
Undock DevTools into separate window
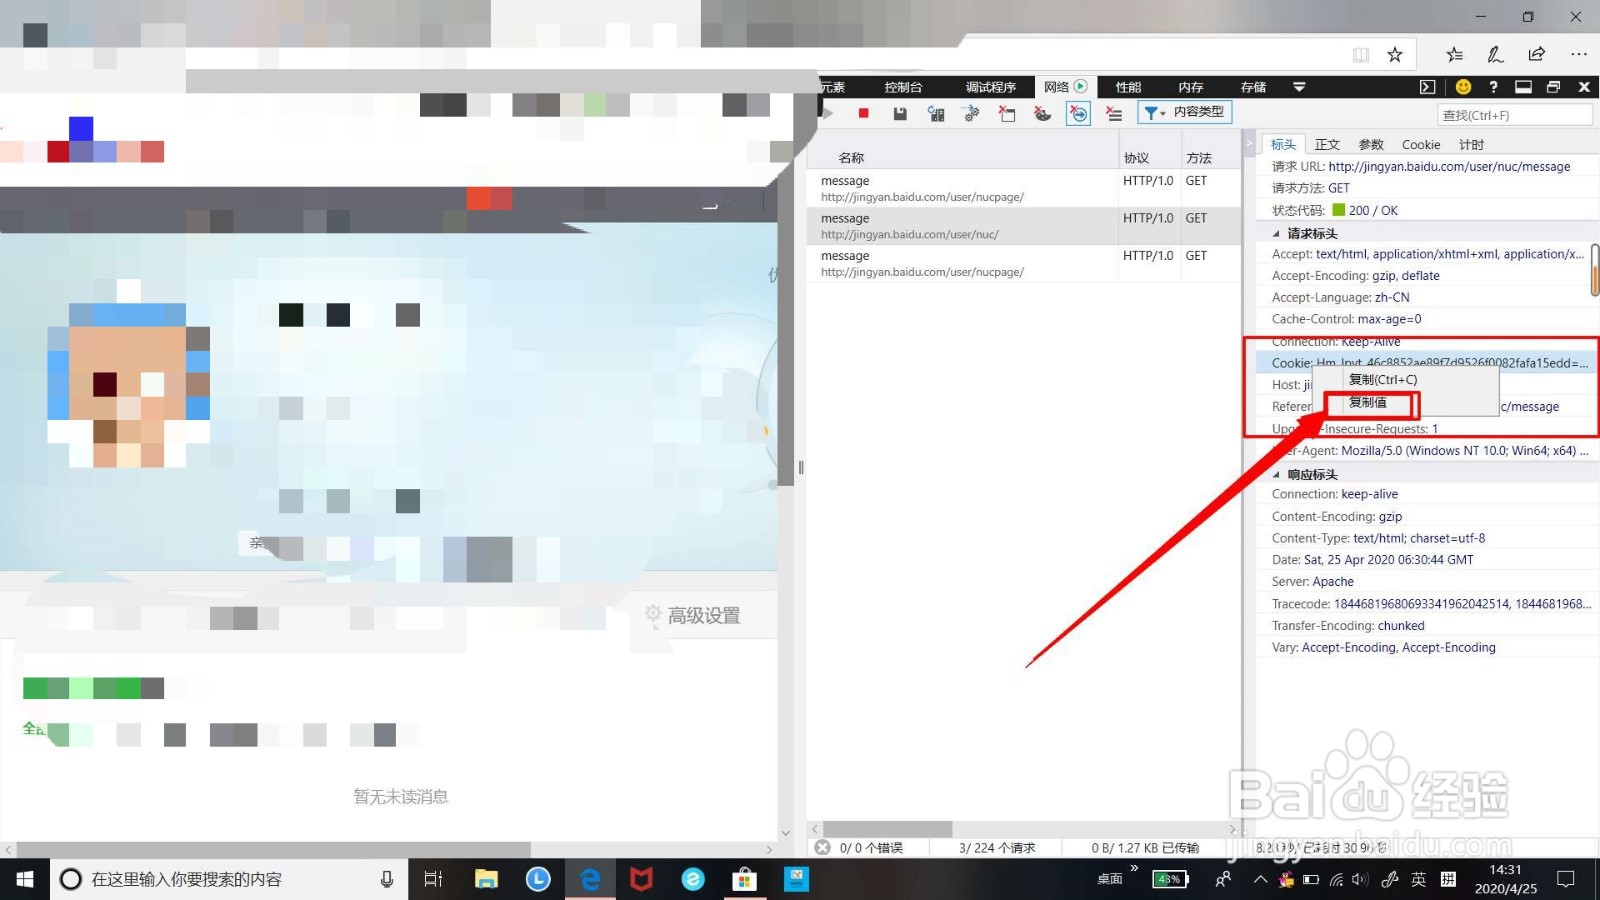tap(1553, 87)
